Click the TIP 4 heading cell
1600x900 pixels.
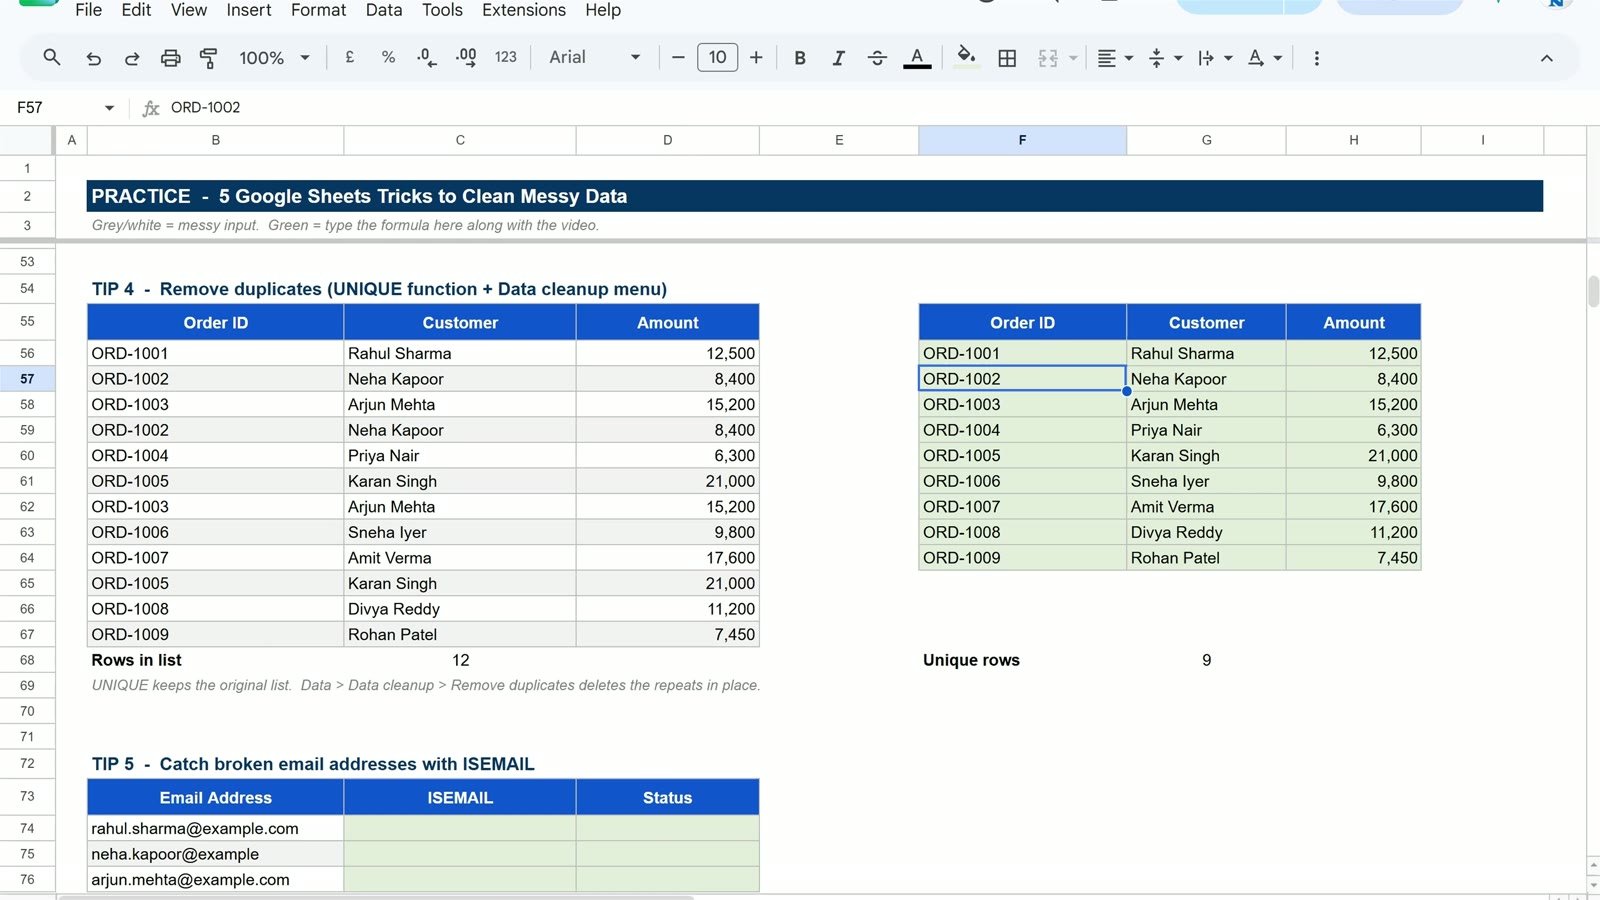pyautogui.click(x=379, y=289)
